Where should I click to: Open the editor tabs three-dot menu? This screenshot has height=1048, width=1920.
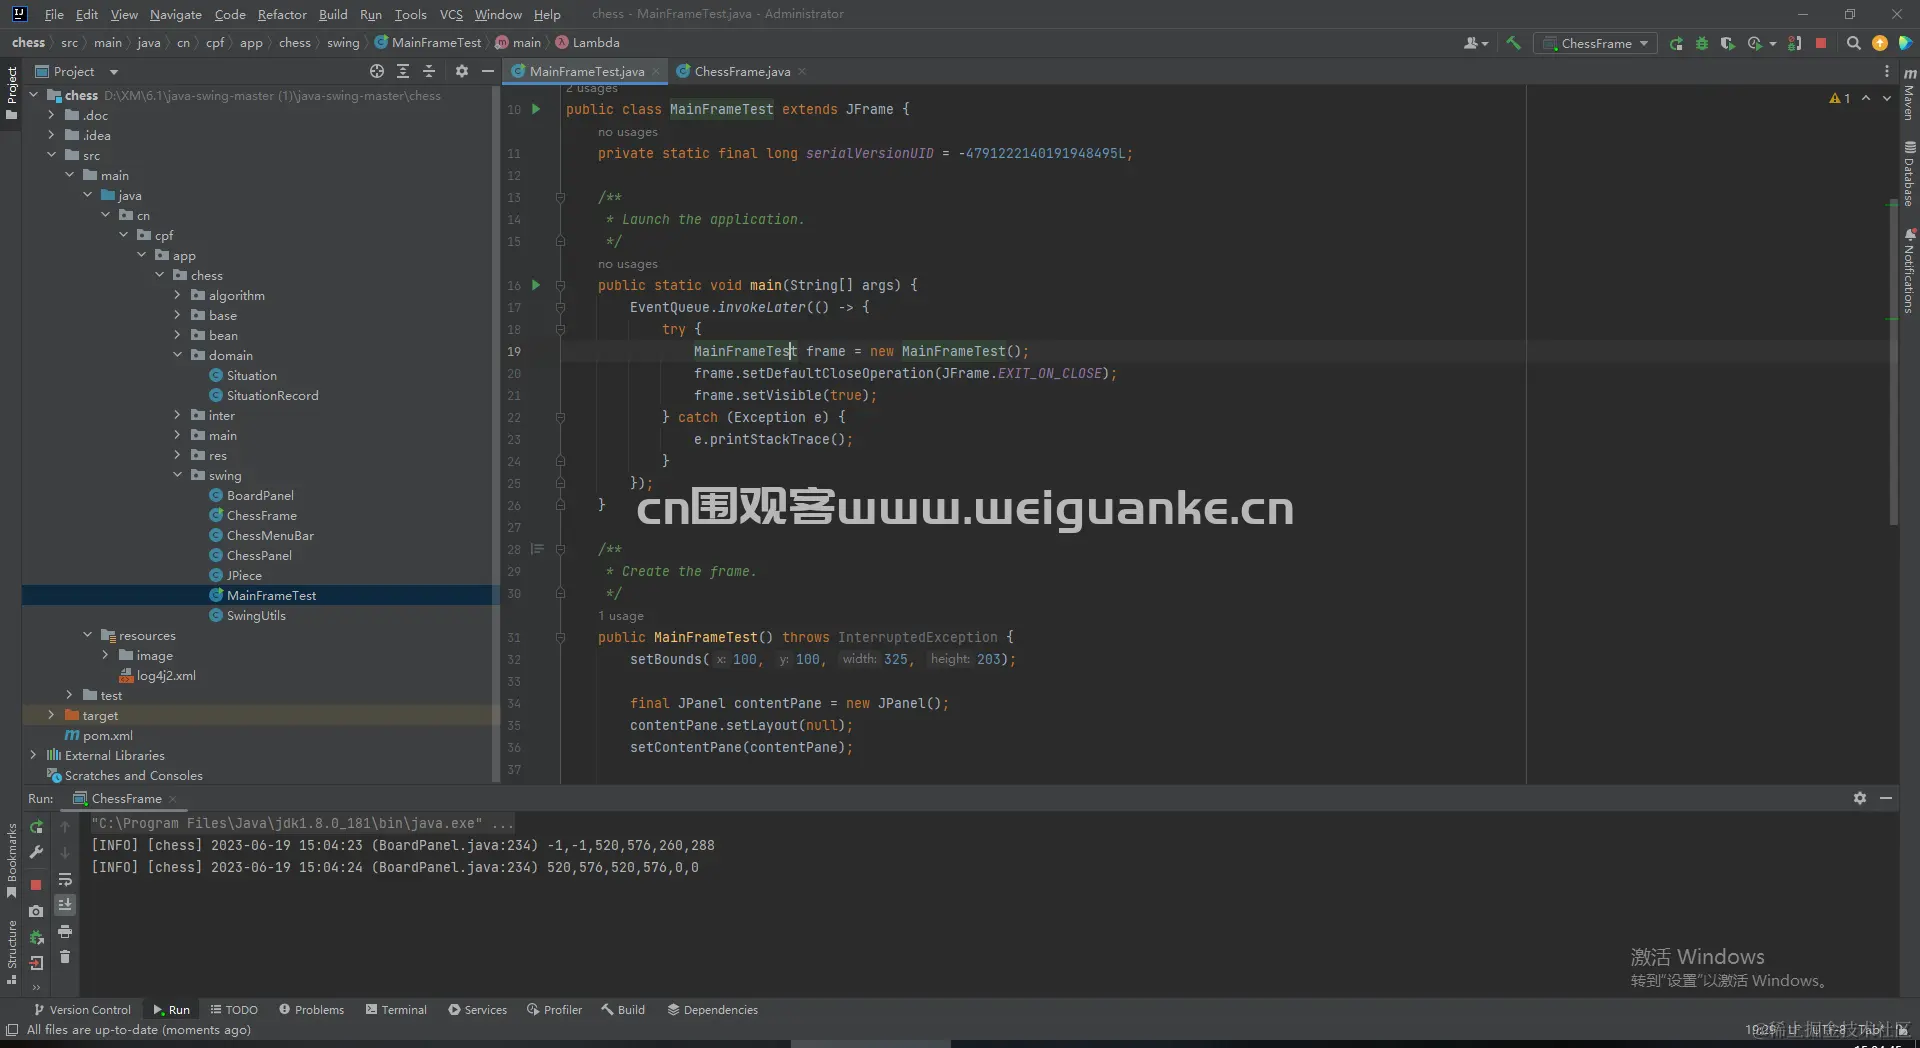tap(1887, 71)
